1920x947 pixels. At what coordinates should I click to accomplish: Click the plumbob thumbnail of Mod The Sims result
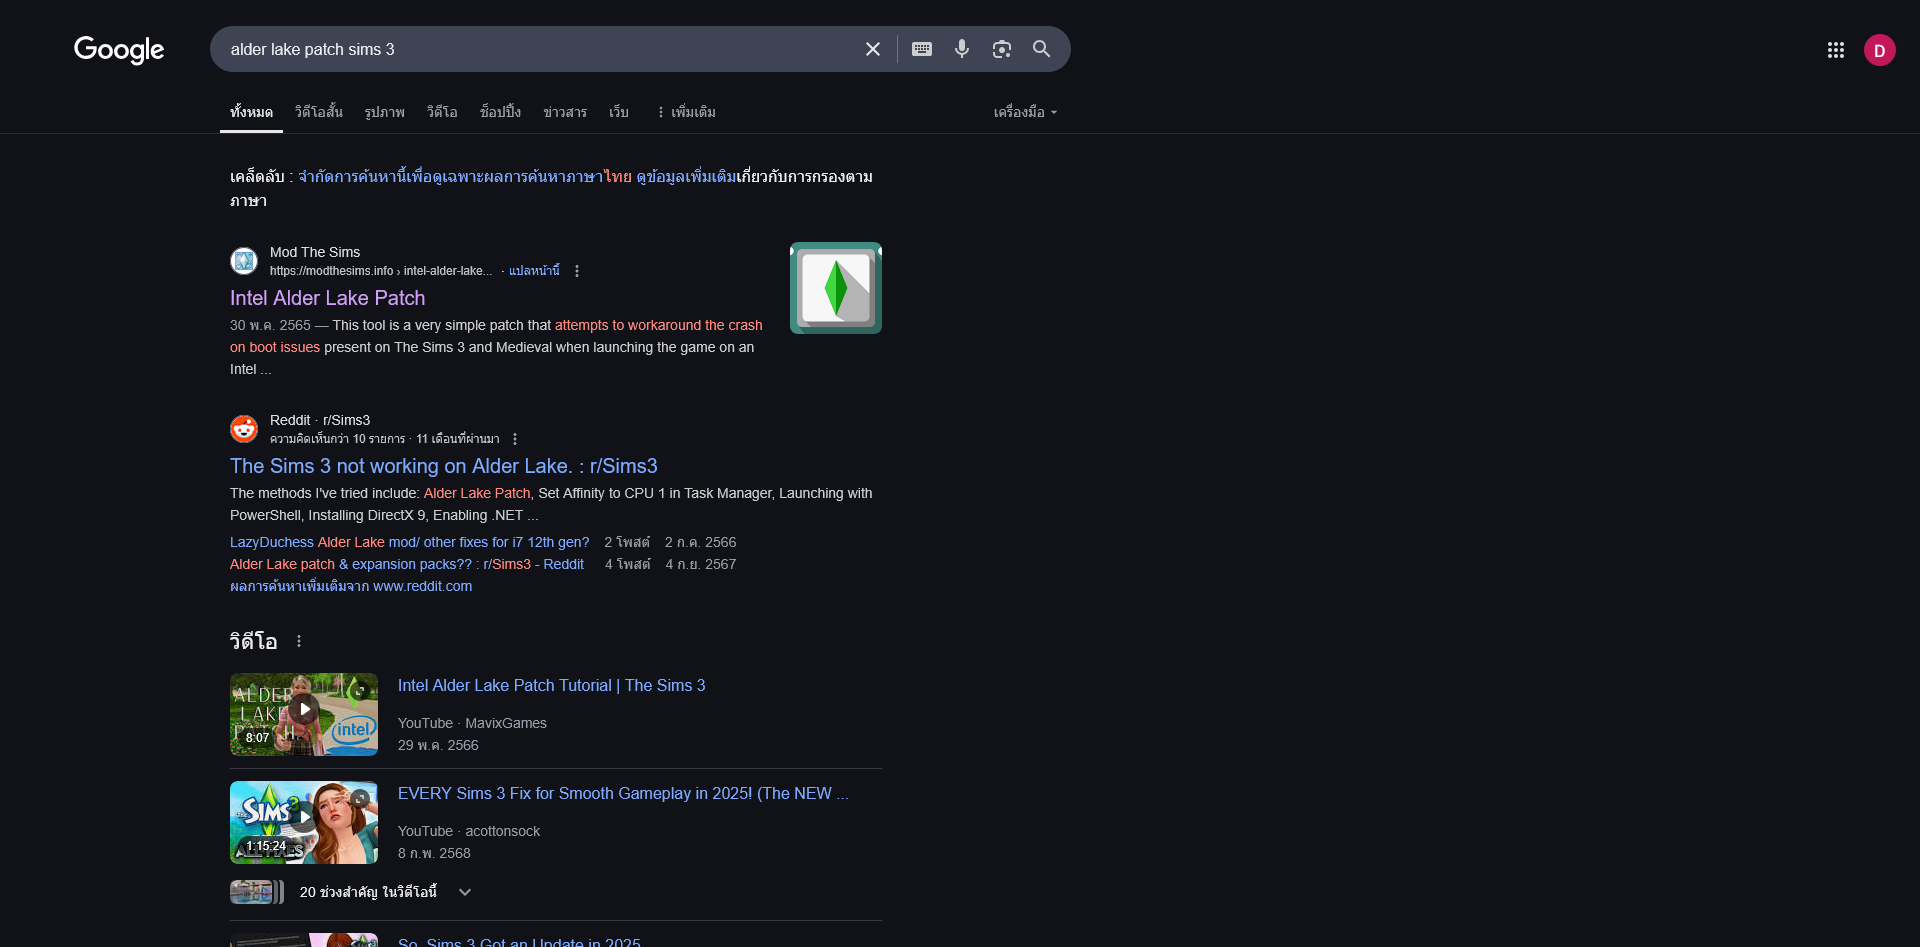point(836,288)
